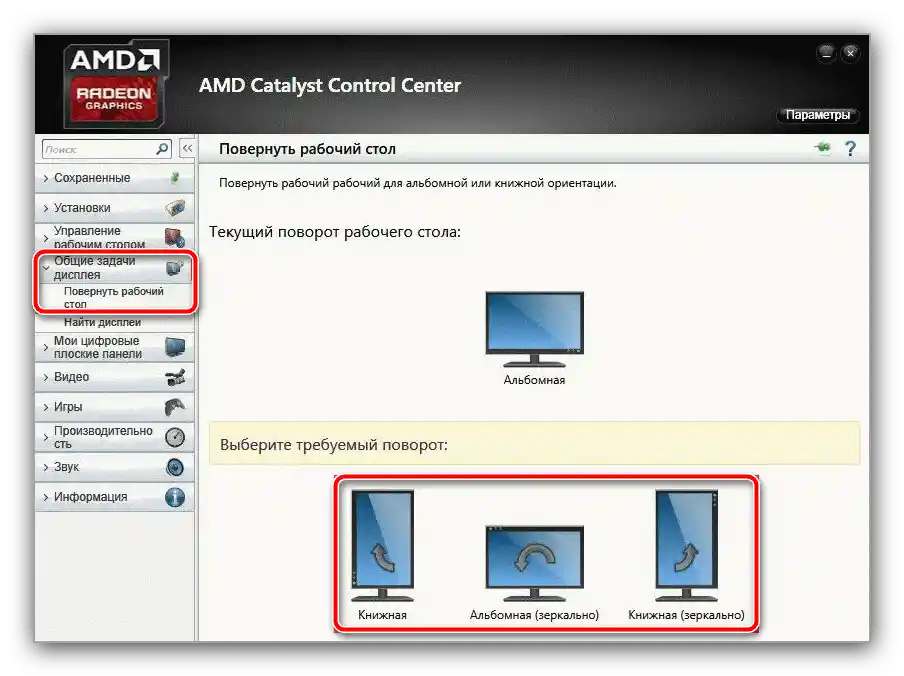The image size is (904, 676).
Task: Click the Управление рабочим столом icon
Action: point(175,237)
